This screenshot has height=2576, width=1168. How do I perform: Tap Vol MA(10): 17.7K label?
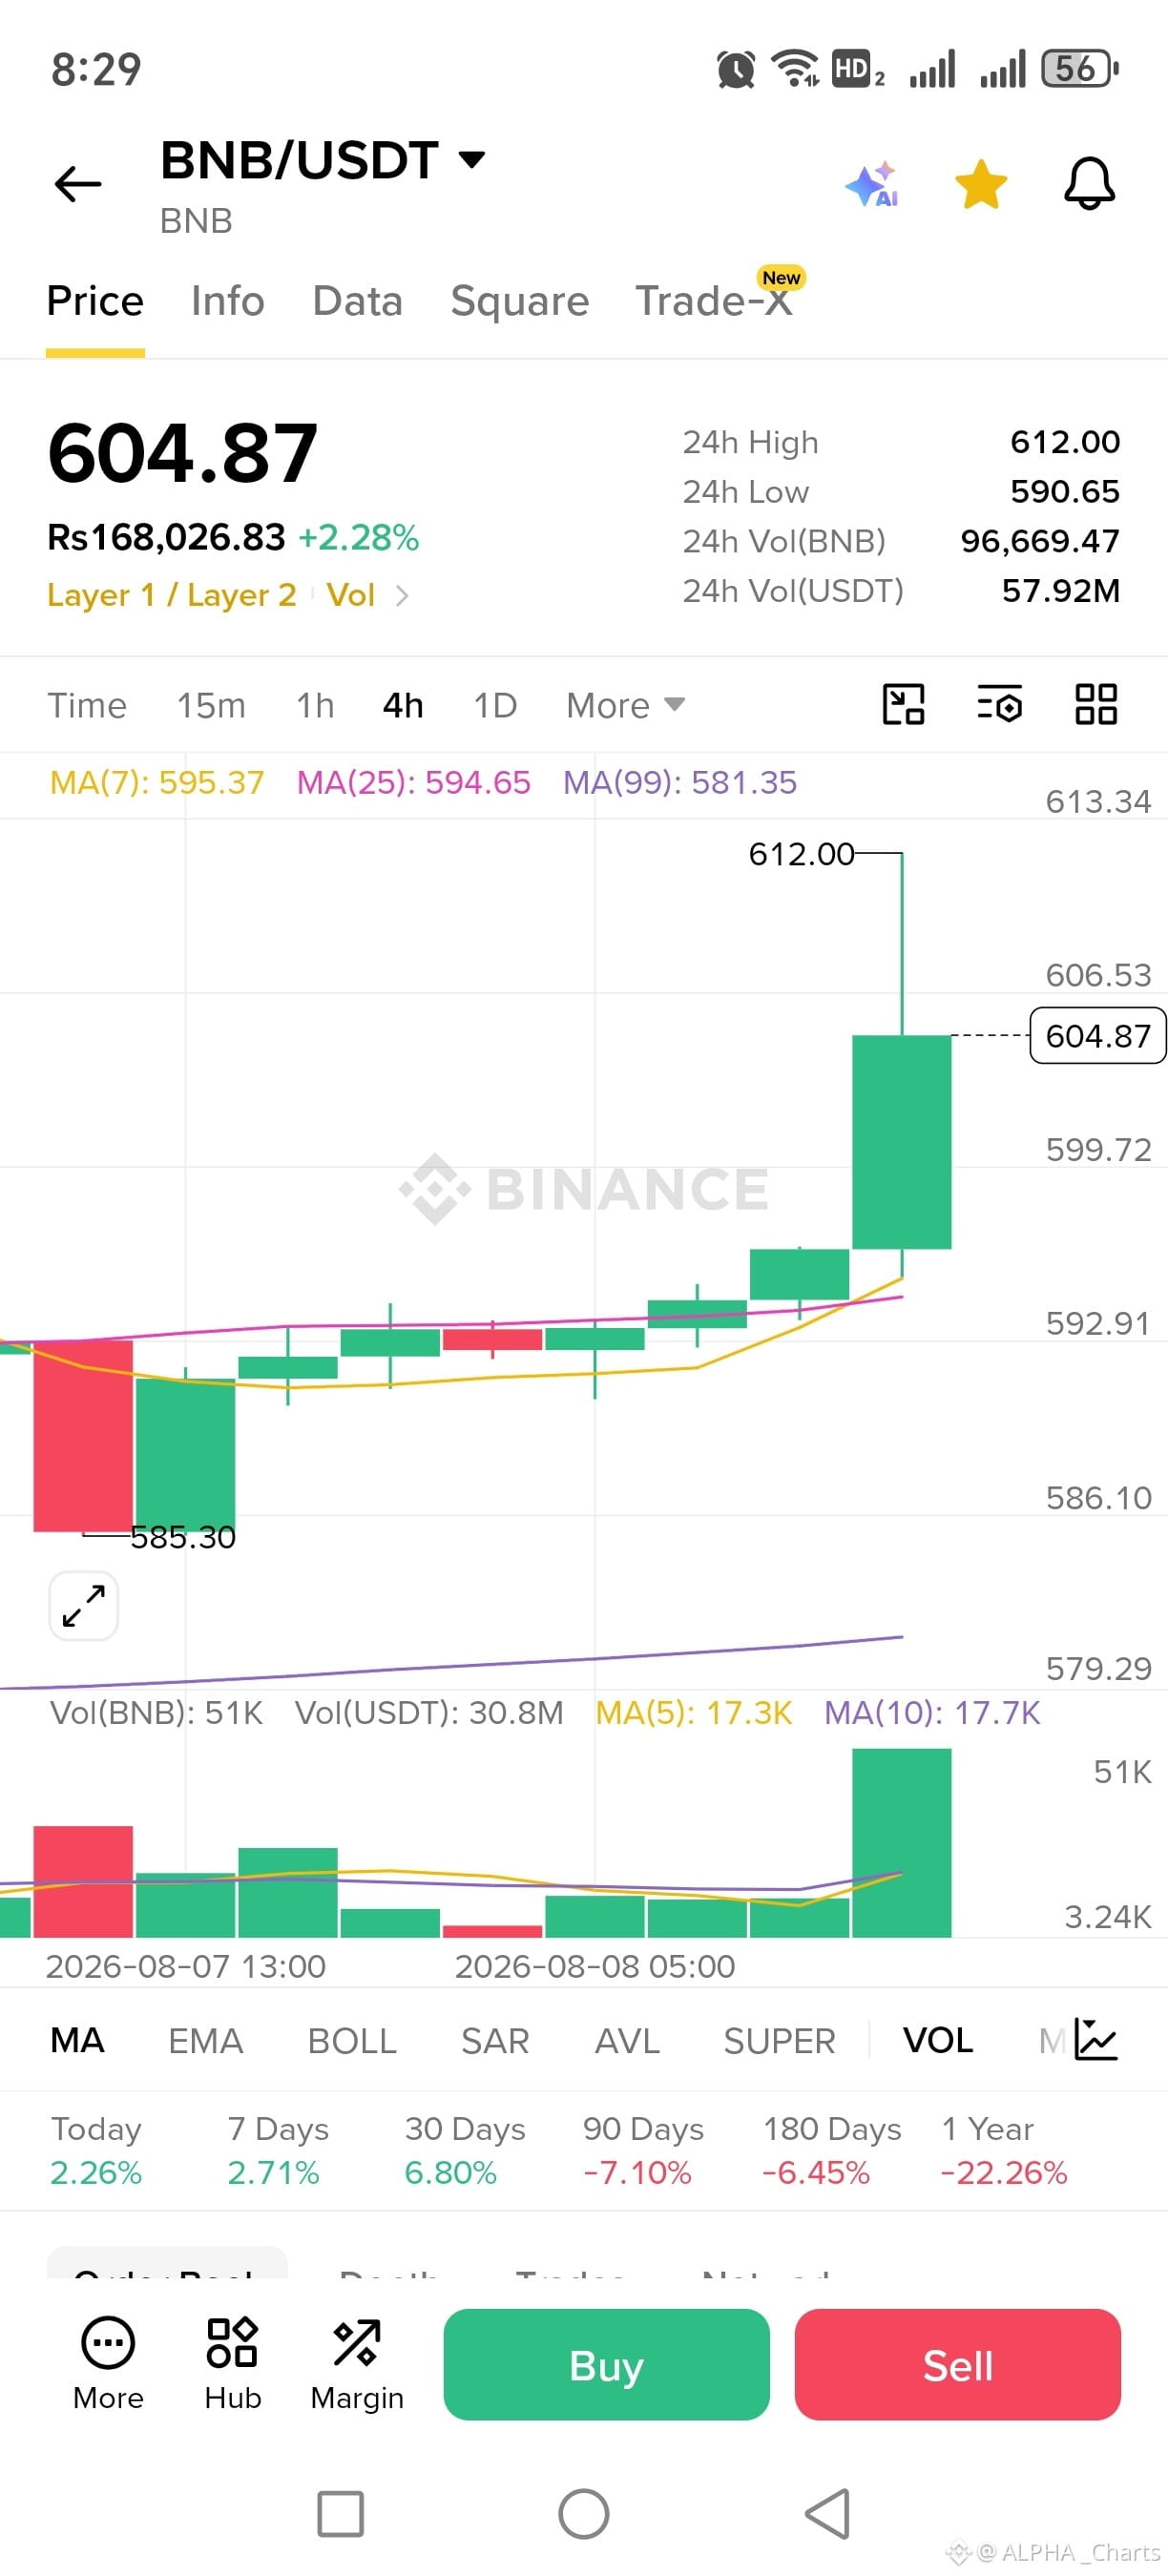point(932,1712)
